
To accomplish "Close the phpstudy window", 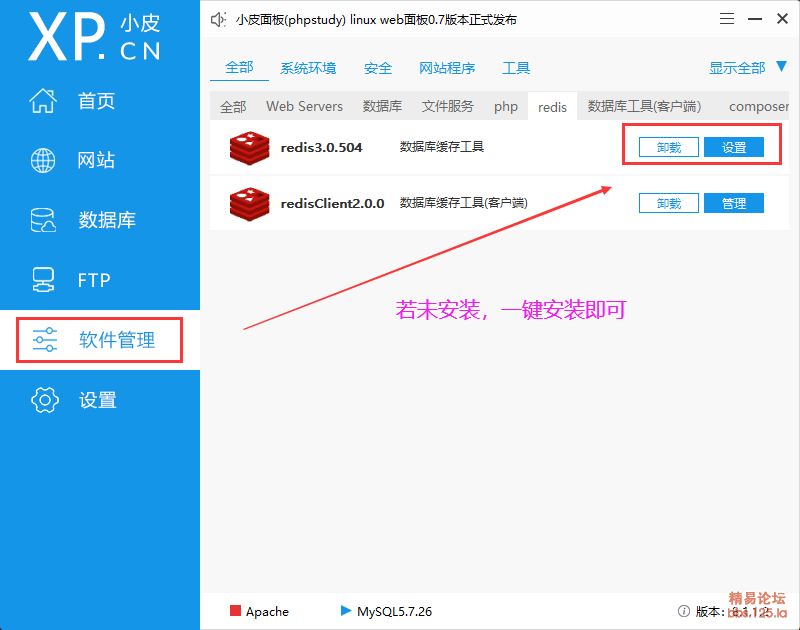I will click(782, 19).
